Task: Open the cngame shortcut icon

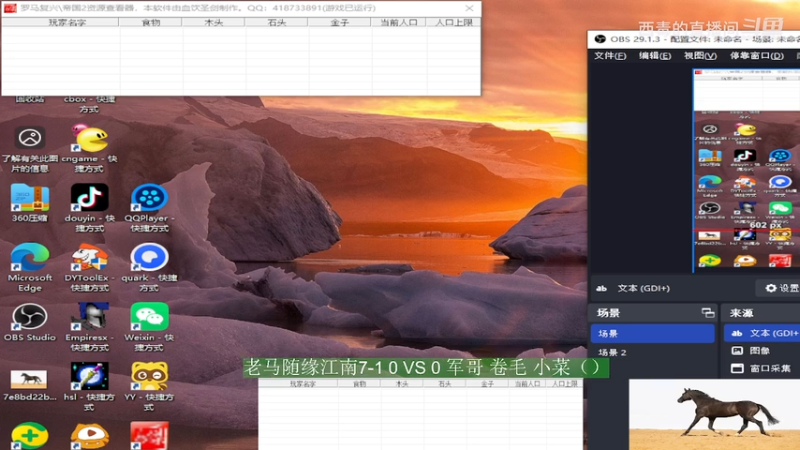Action: (x=90, y=139)
